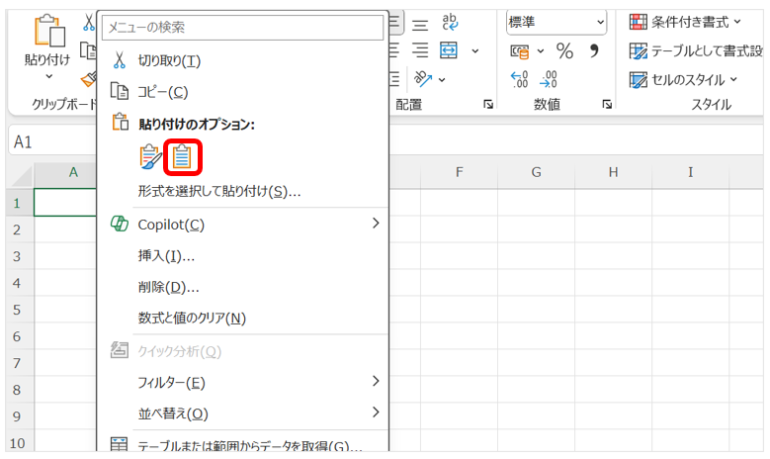
Task: Apply the comma style button
Action: click(594, 50)
